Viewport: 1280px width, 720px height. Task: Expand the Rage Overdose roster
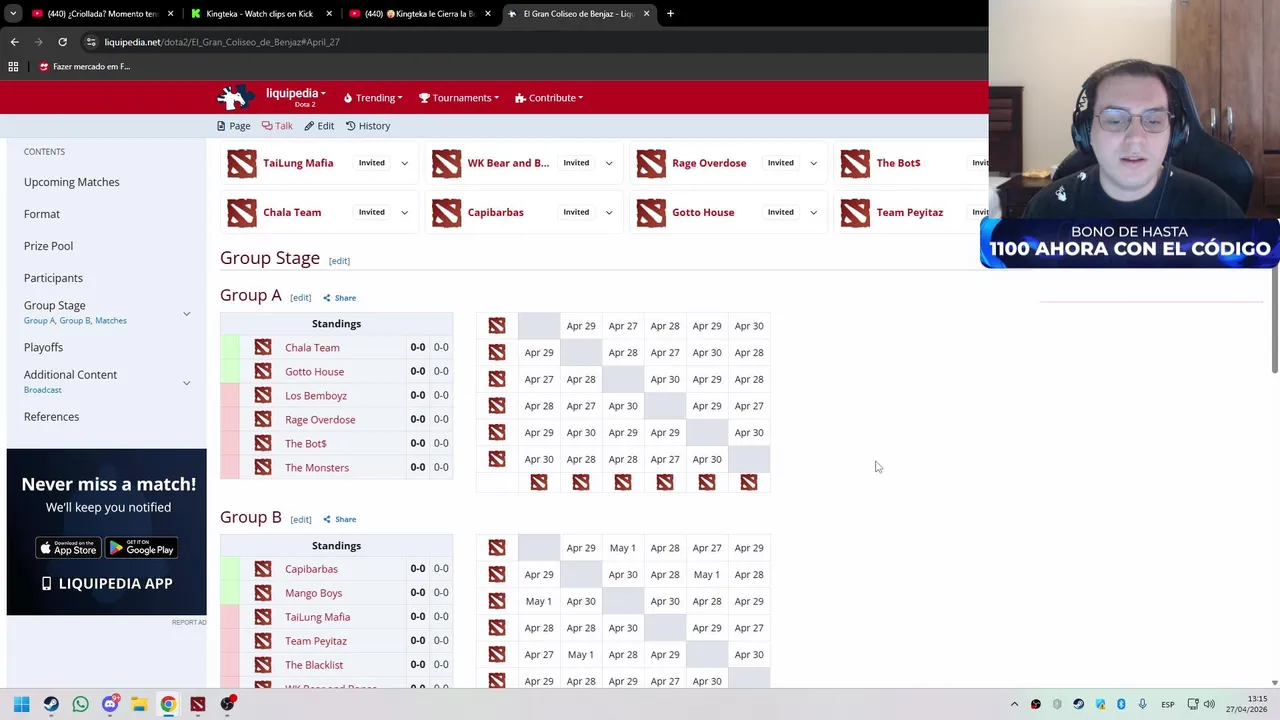(813, 163)
